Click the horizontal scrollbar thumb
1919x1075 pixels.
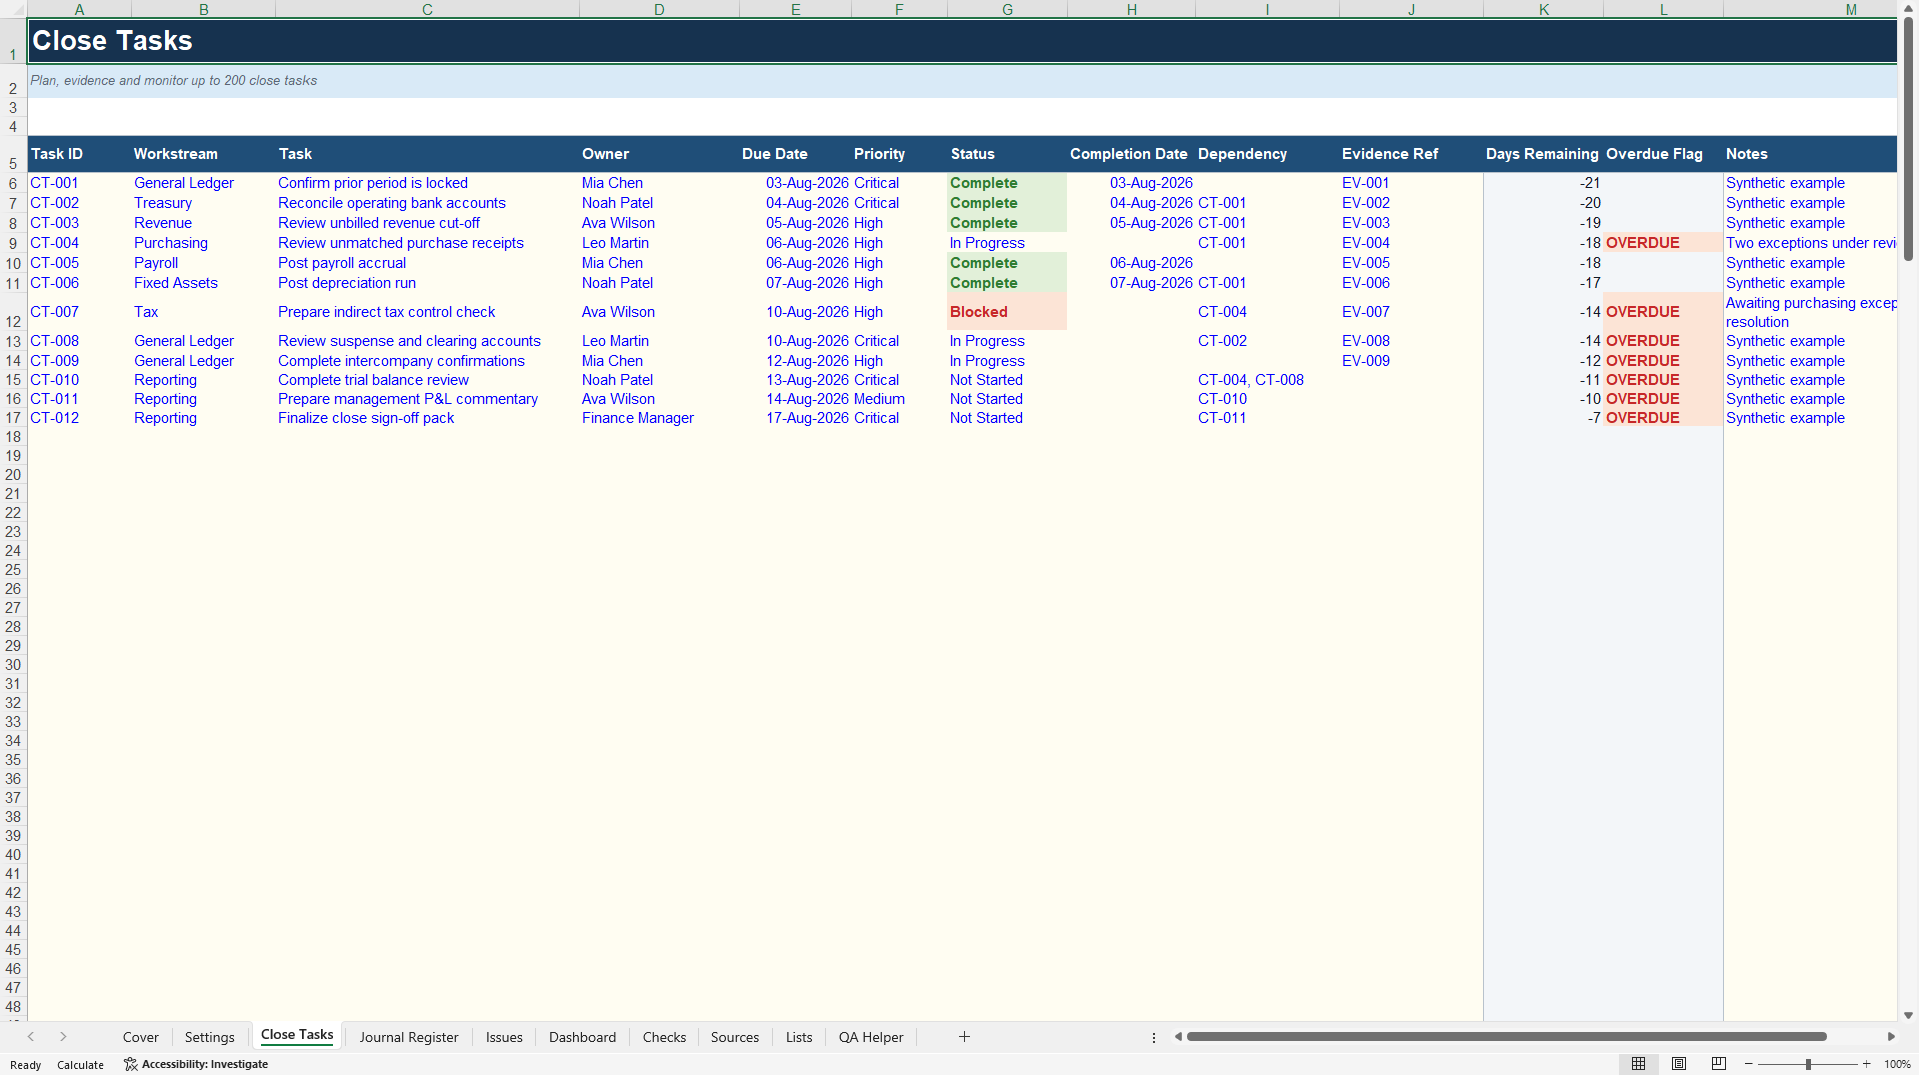click(x=1506, y=1037)
